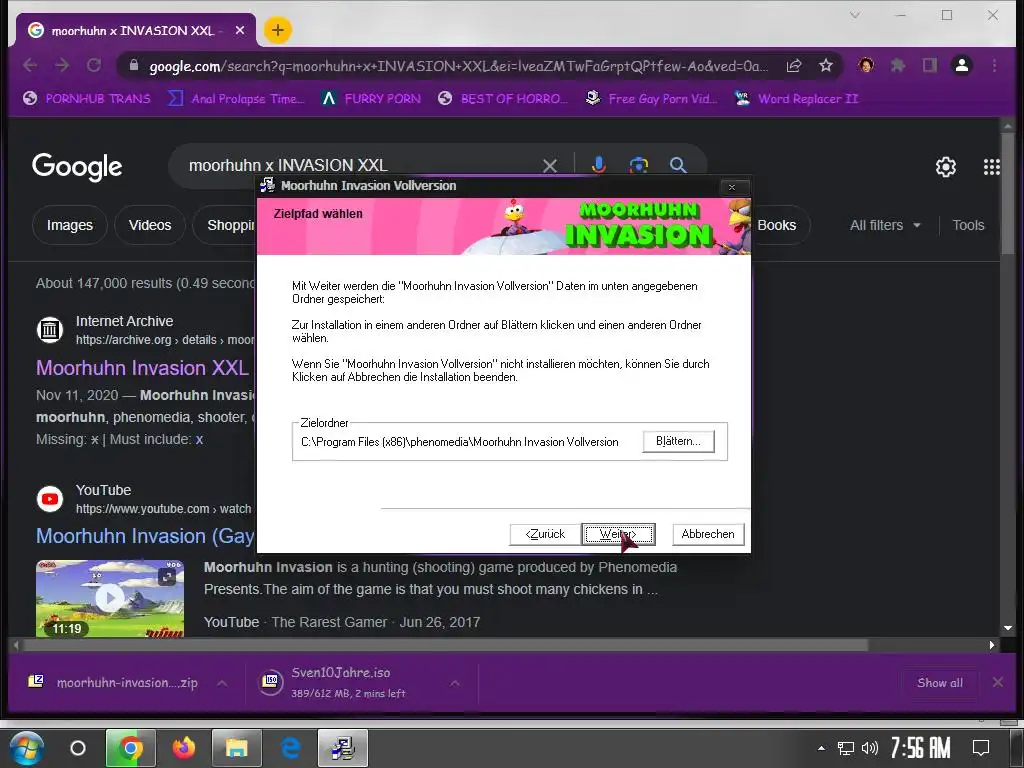
Task: Click the Chrome address bar URL
Action: coord(458,66)
